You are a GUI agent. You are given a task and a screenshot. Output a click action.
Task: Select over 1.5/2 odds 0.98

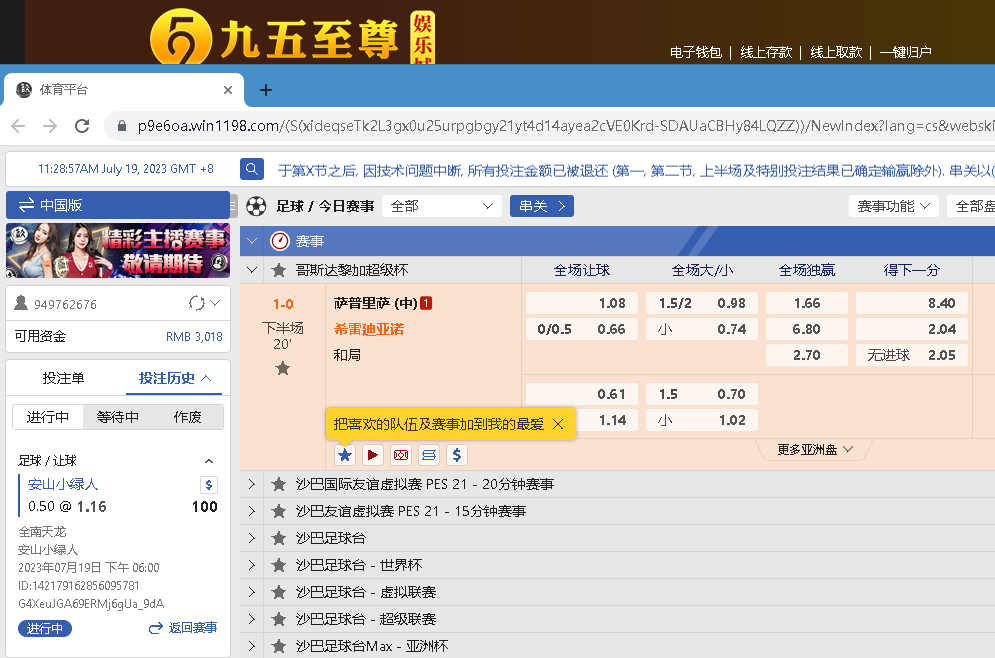click(702, 303)
